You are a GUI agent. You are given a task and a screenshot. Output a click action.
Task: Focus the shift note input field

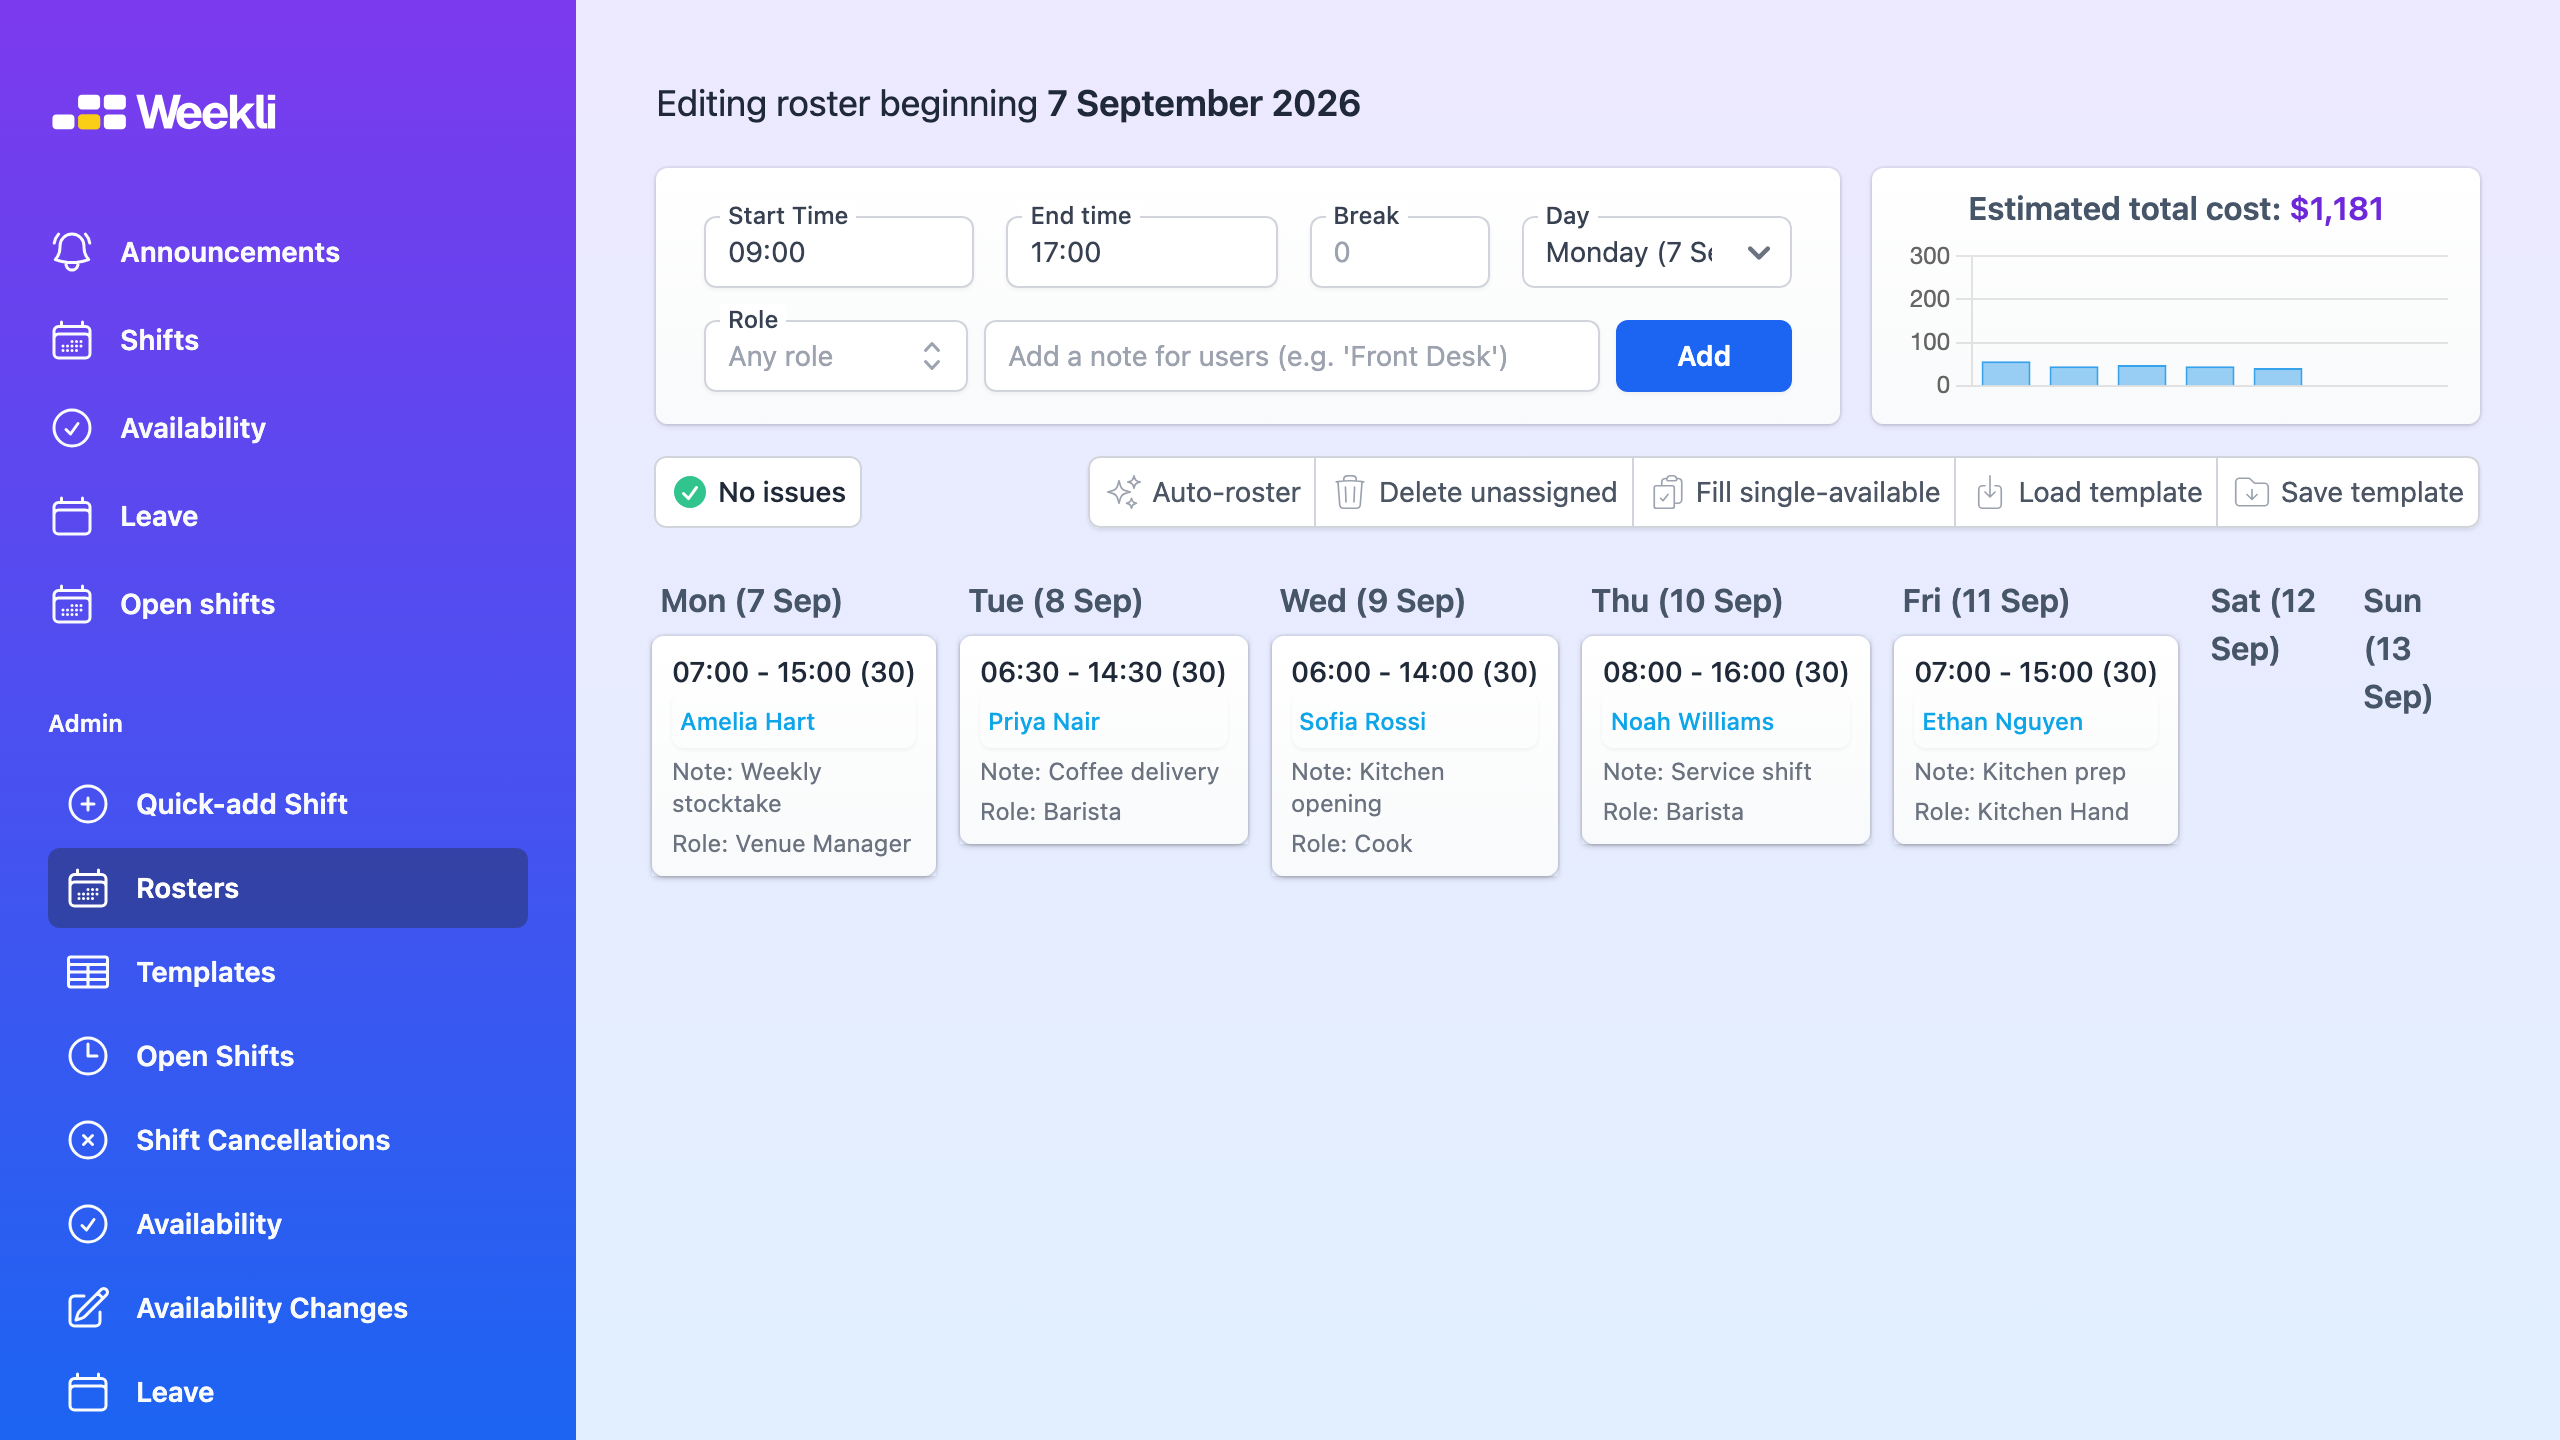(1291, 356)
